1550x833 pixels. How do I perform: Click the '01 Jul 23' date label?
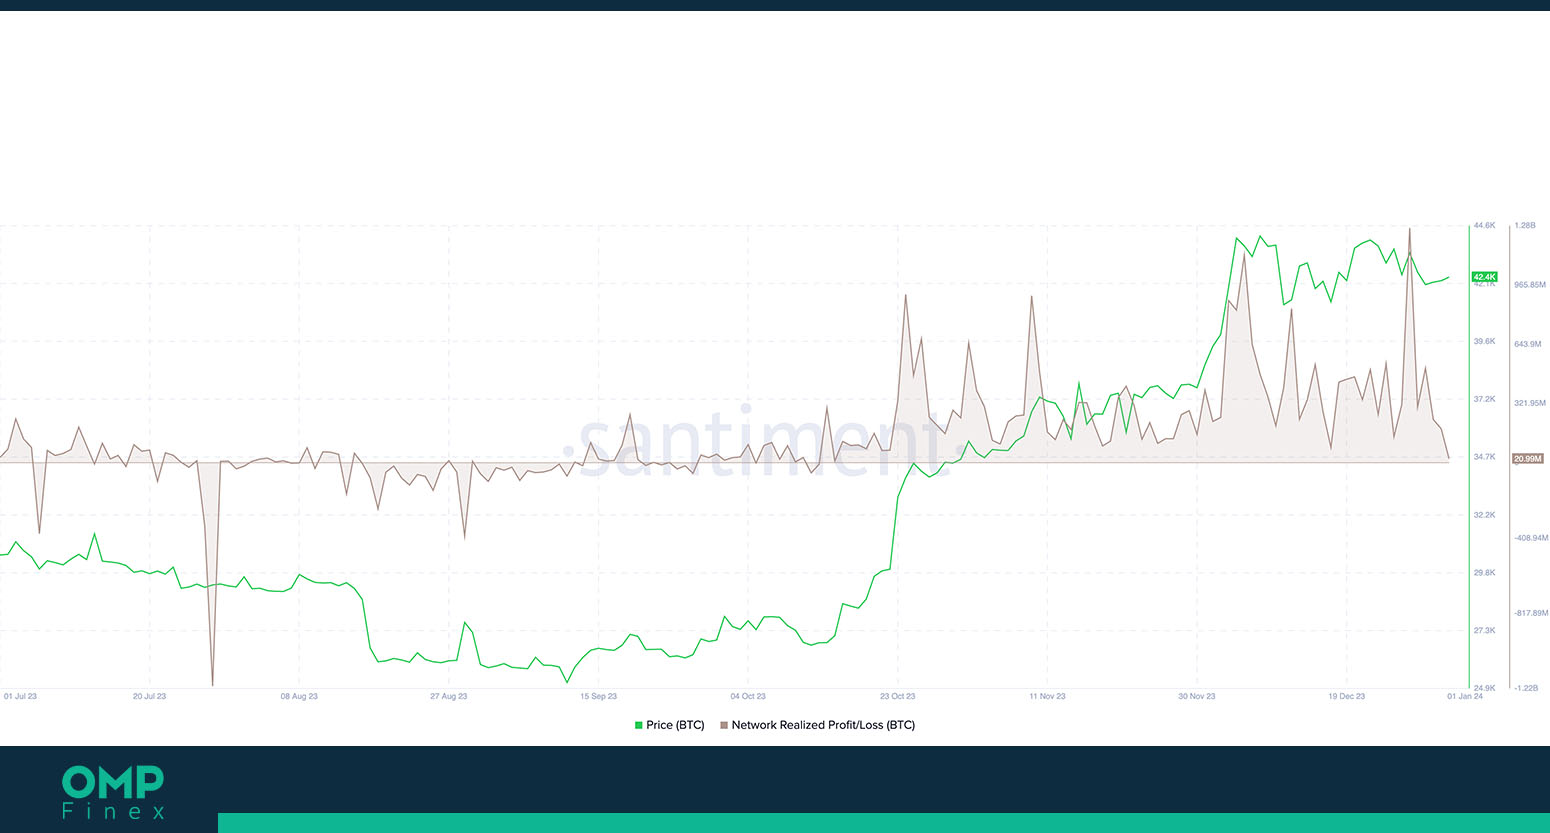coord(20,696)
